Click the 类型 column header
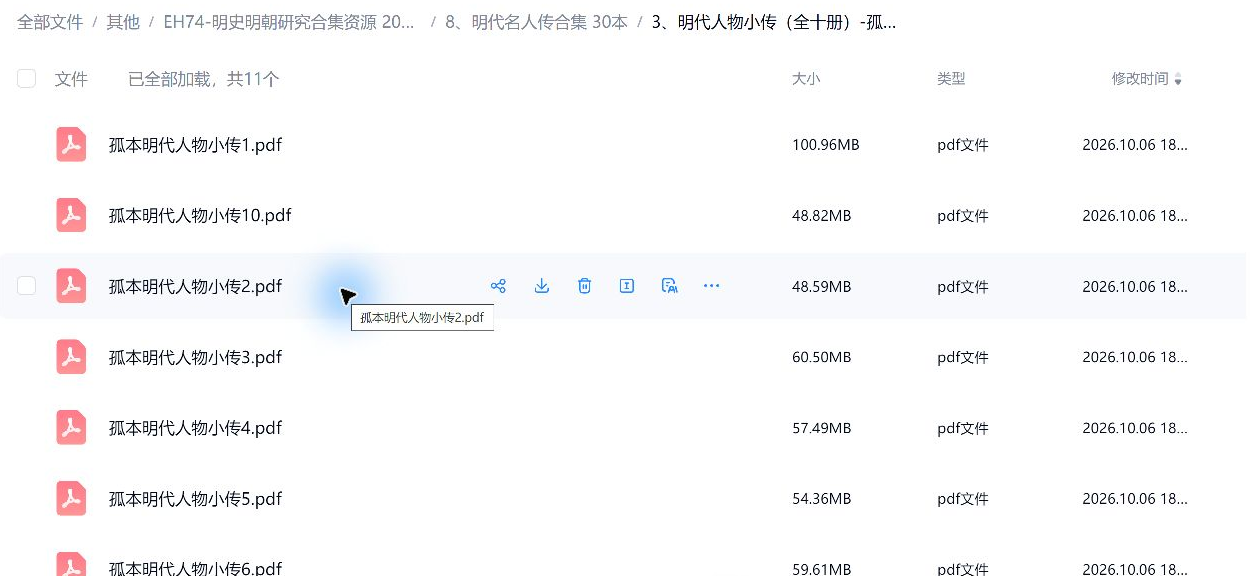Viewport: 1250px width, 576px height. tap(951, 79)
